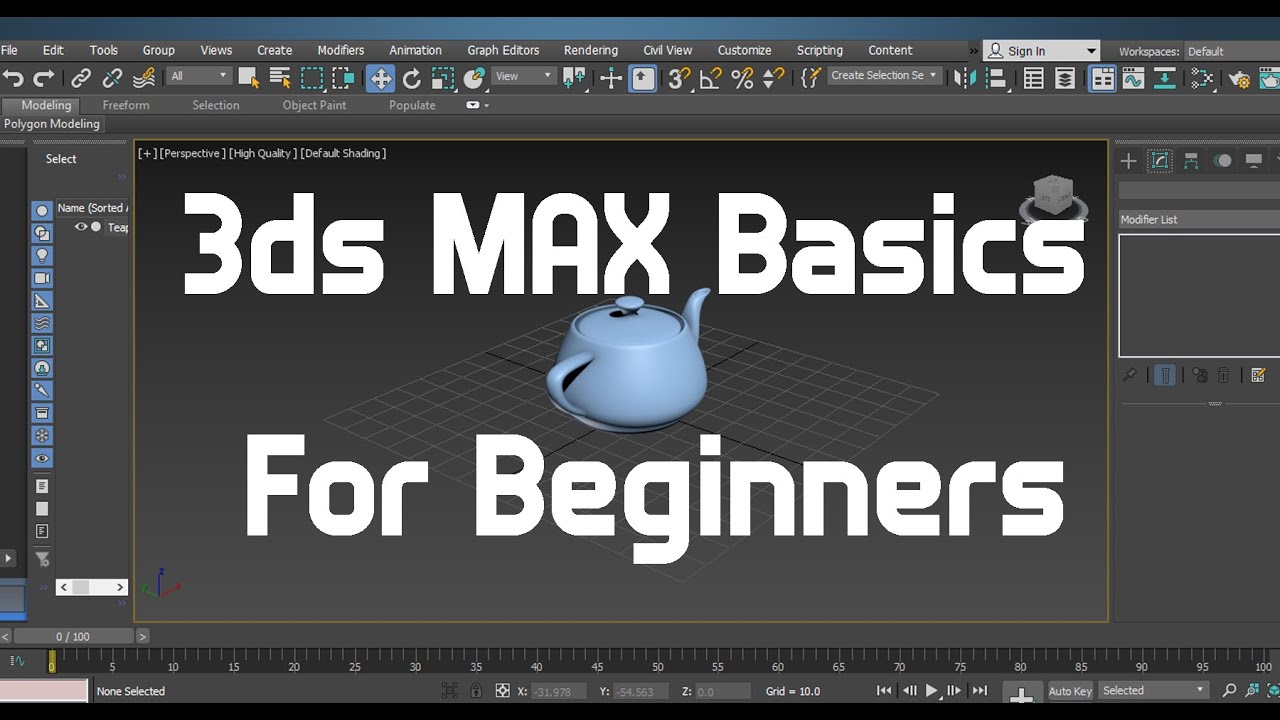The width and height of the screenshot is (1280, 720).
Task: Open Create Selection Set dropdown
Action: pyautogui.click(x=884, y=76)
